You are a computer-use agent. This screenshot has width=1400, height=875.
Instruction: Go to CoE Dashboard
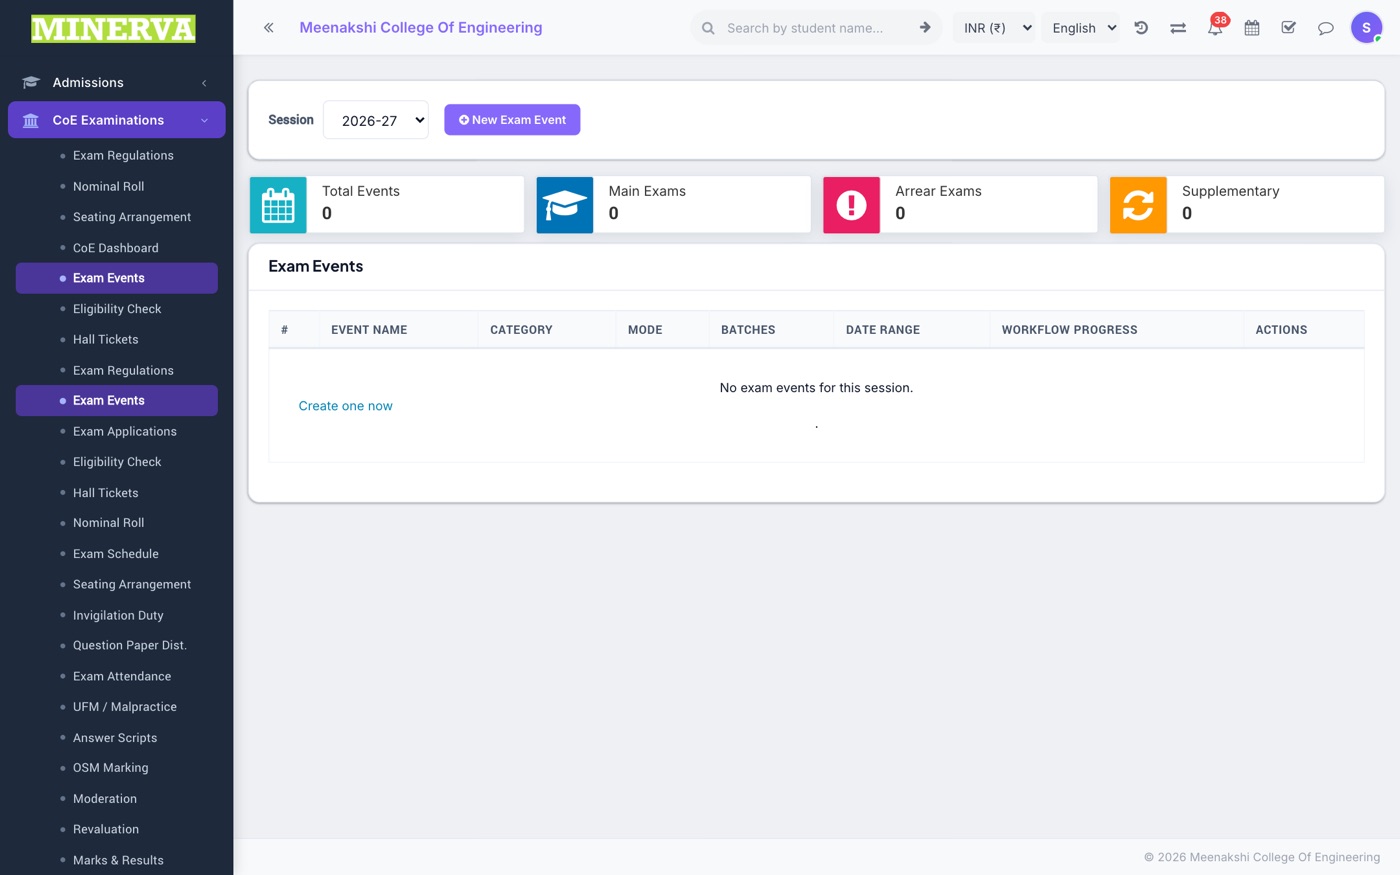116,248
